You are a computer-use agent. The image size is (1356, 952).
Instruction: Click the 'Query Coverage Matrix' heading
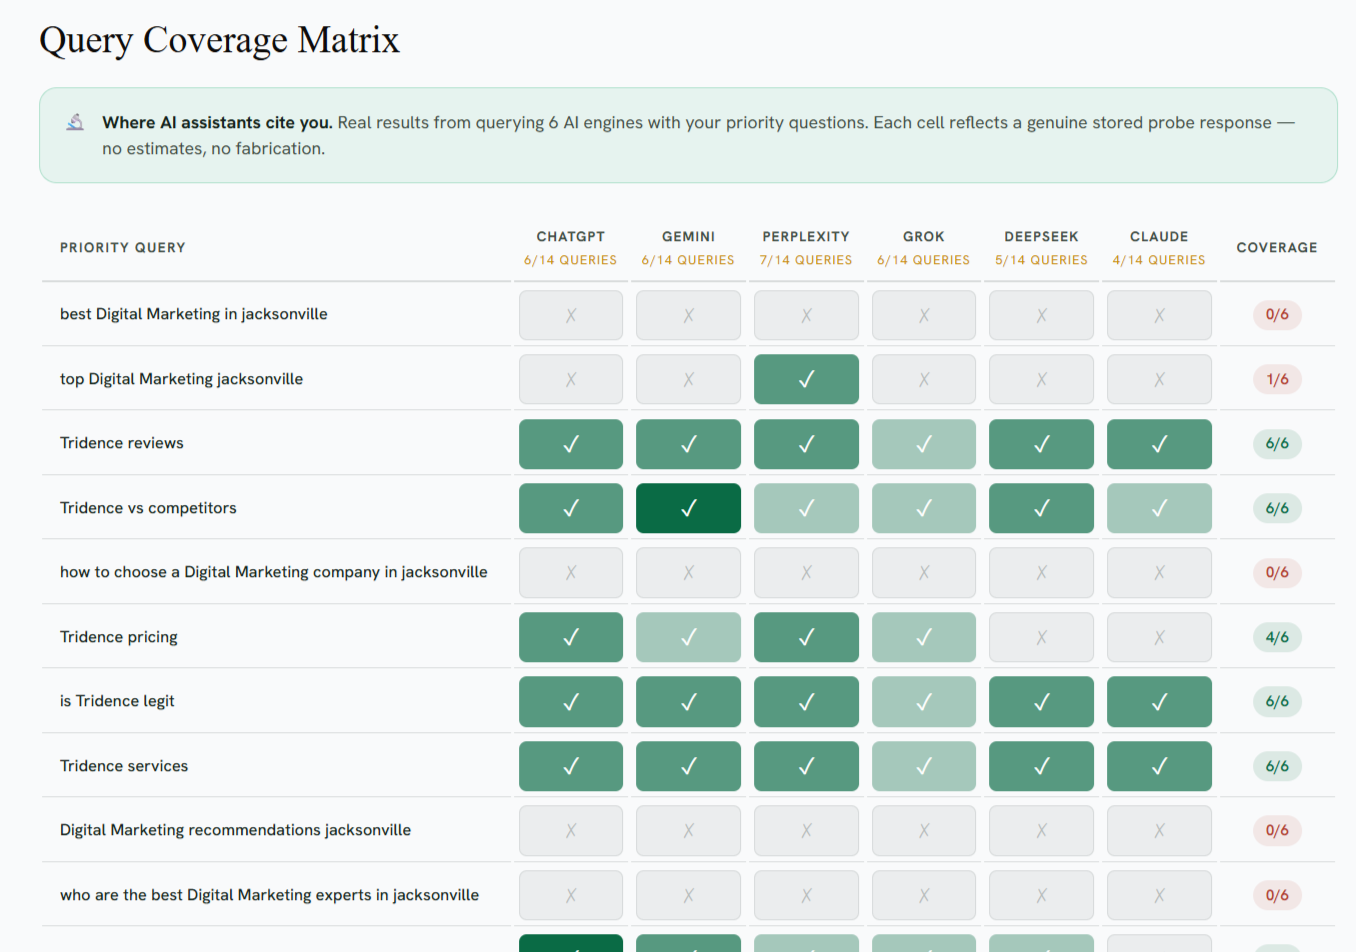click(x=219, y=40)
